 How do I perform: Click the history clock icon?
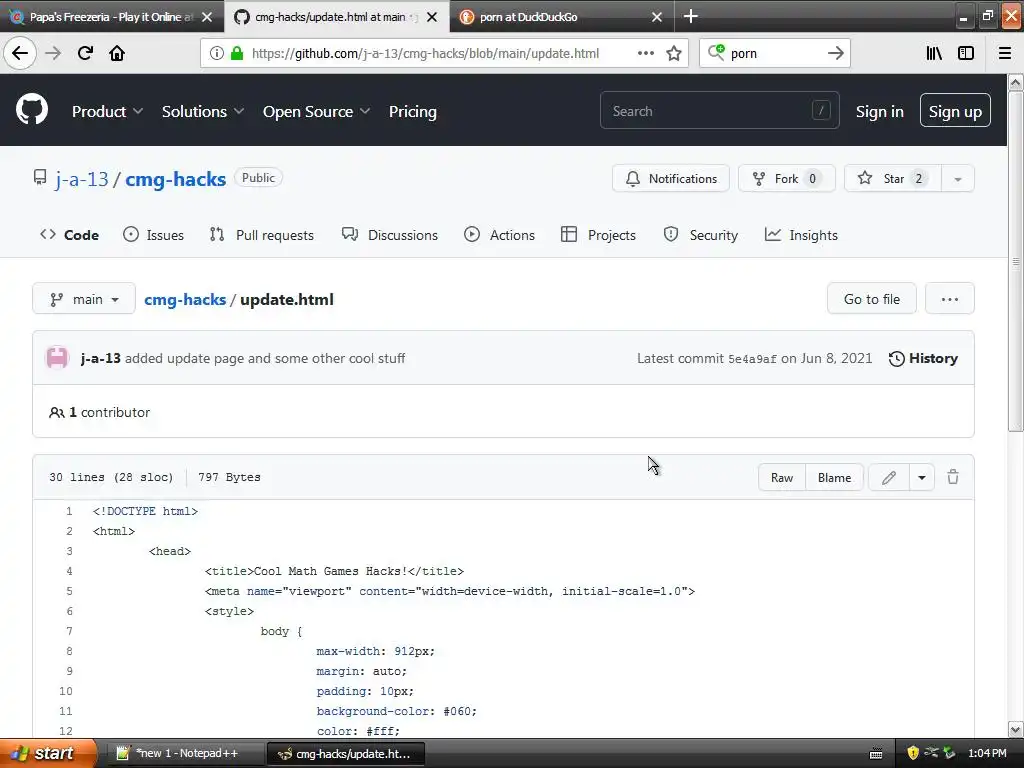pos(897,359)
